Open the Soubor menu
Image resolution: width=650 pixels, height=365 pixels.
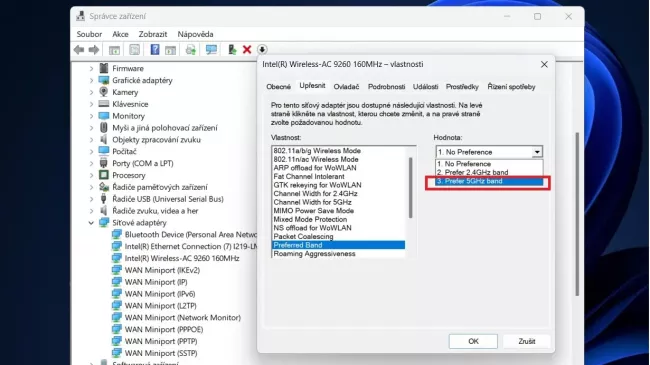(89, 34)
